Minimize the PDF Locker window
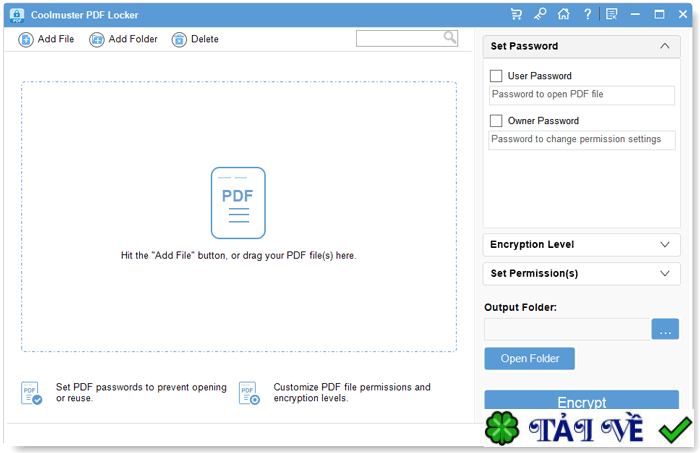Viewport: 700px width, 453px height. [x=635, y=14]
